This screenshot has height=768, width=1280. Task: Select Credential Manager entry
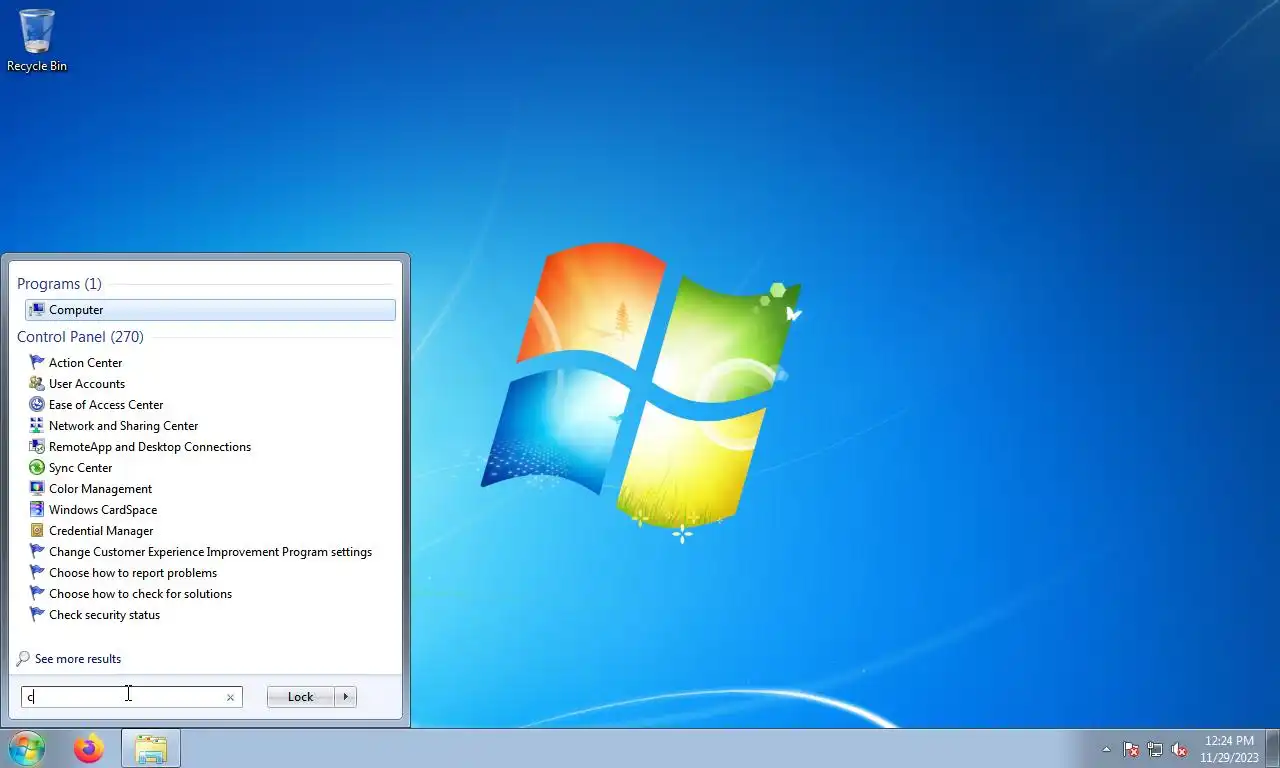[101, 531]
